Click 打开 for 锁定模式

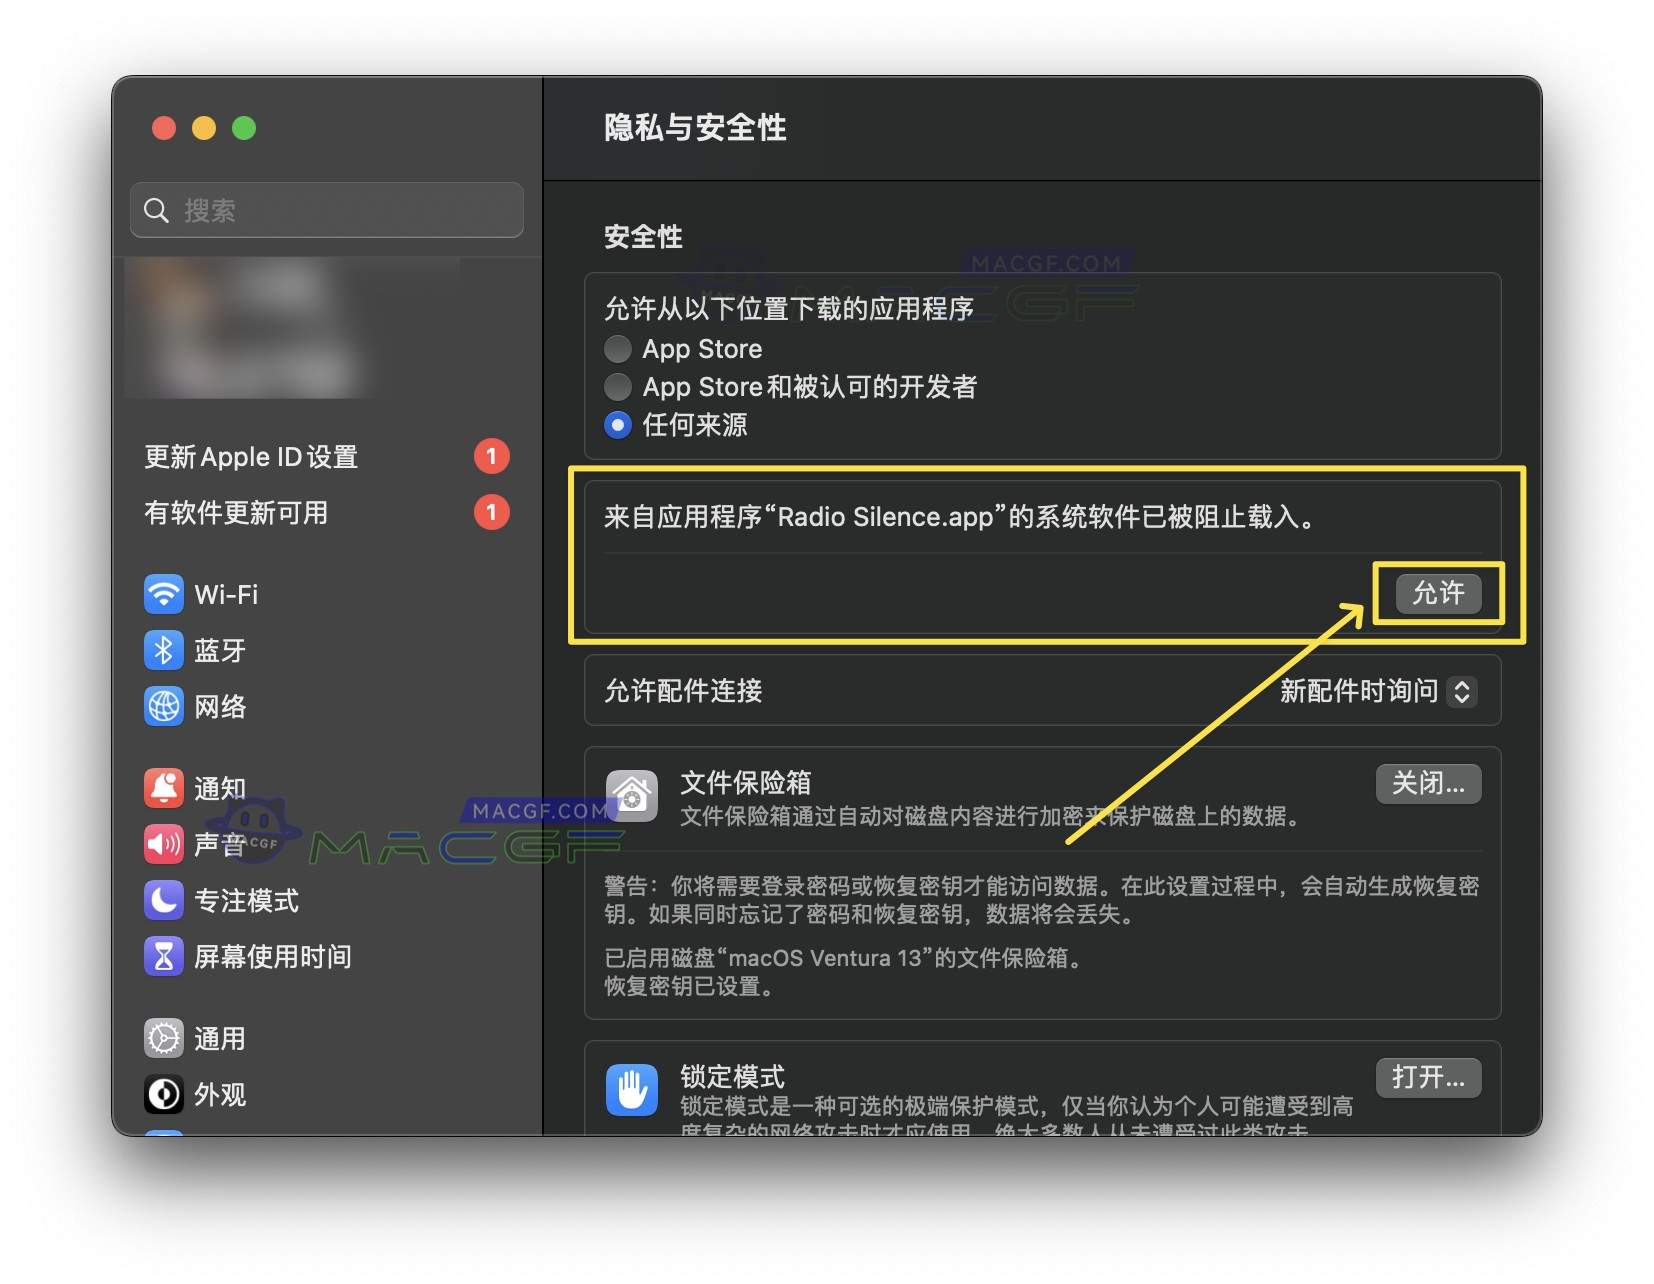tap(1428, 1077)
